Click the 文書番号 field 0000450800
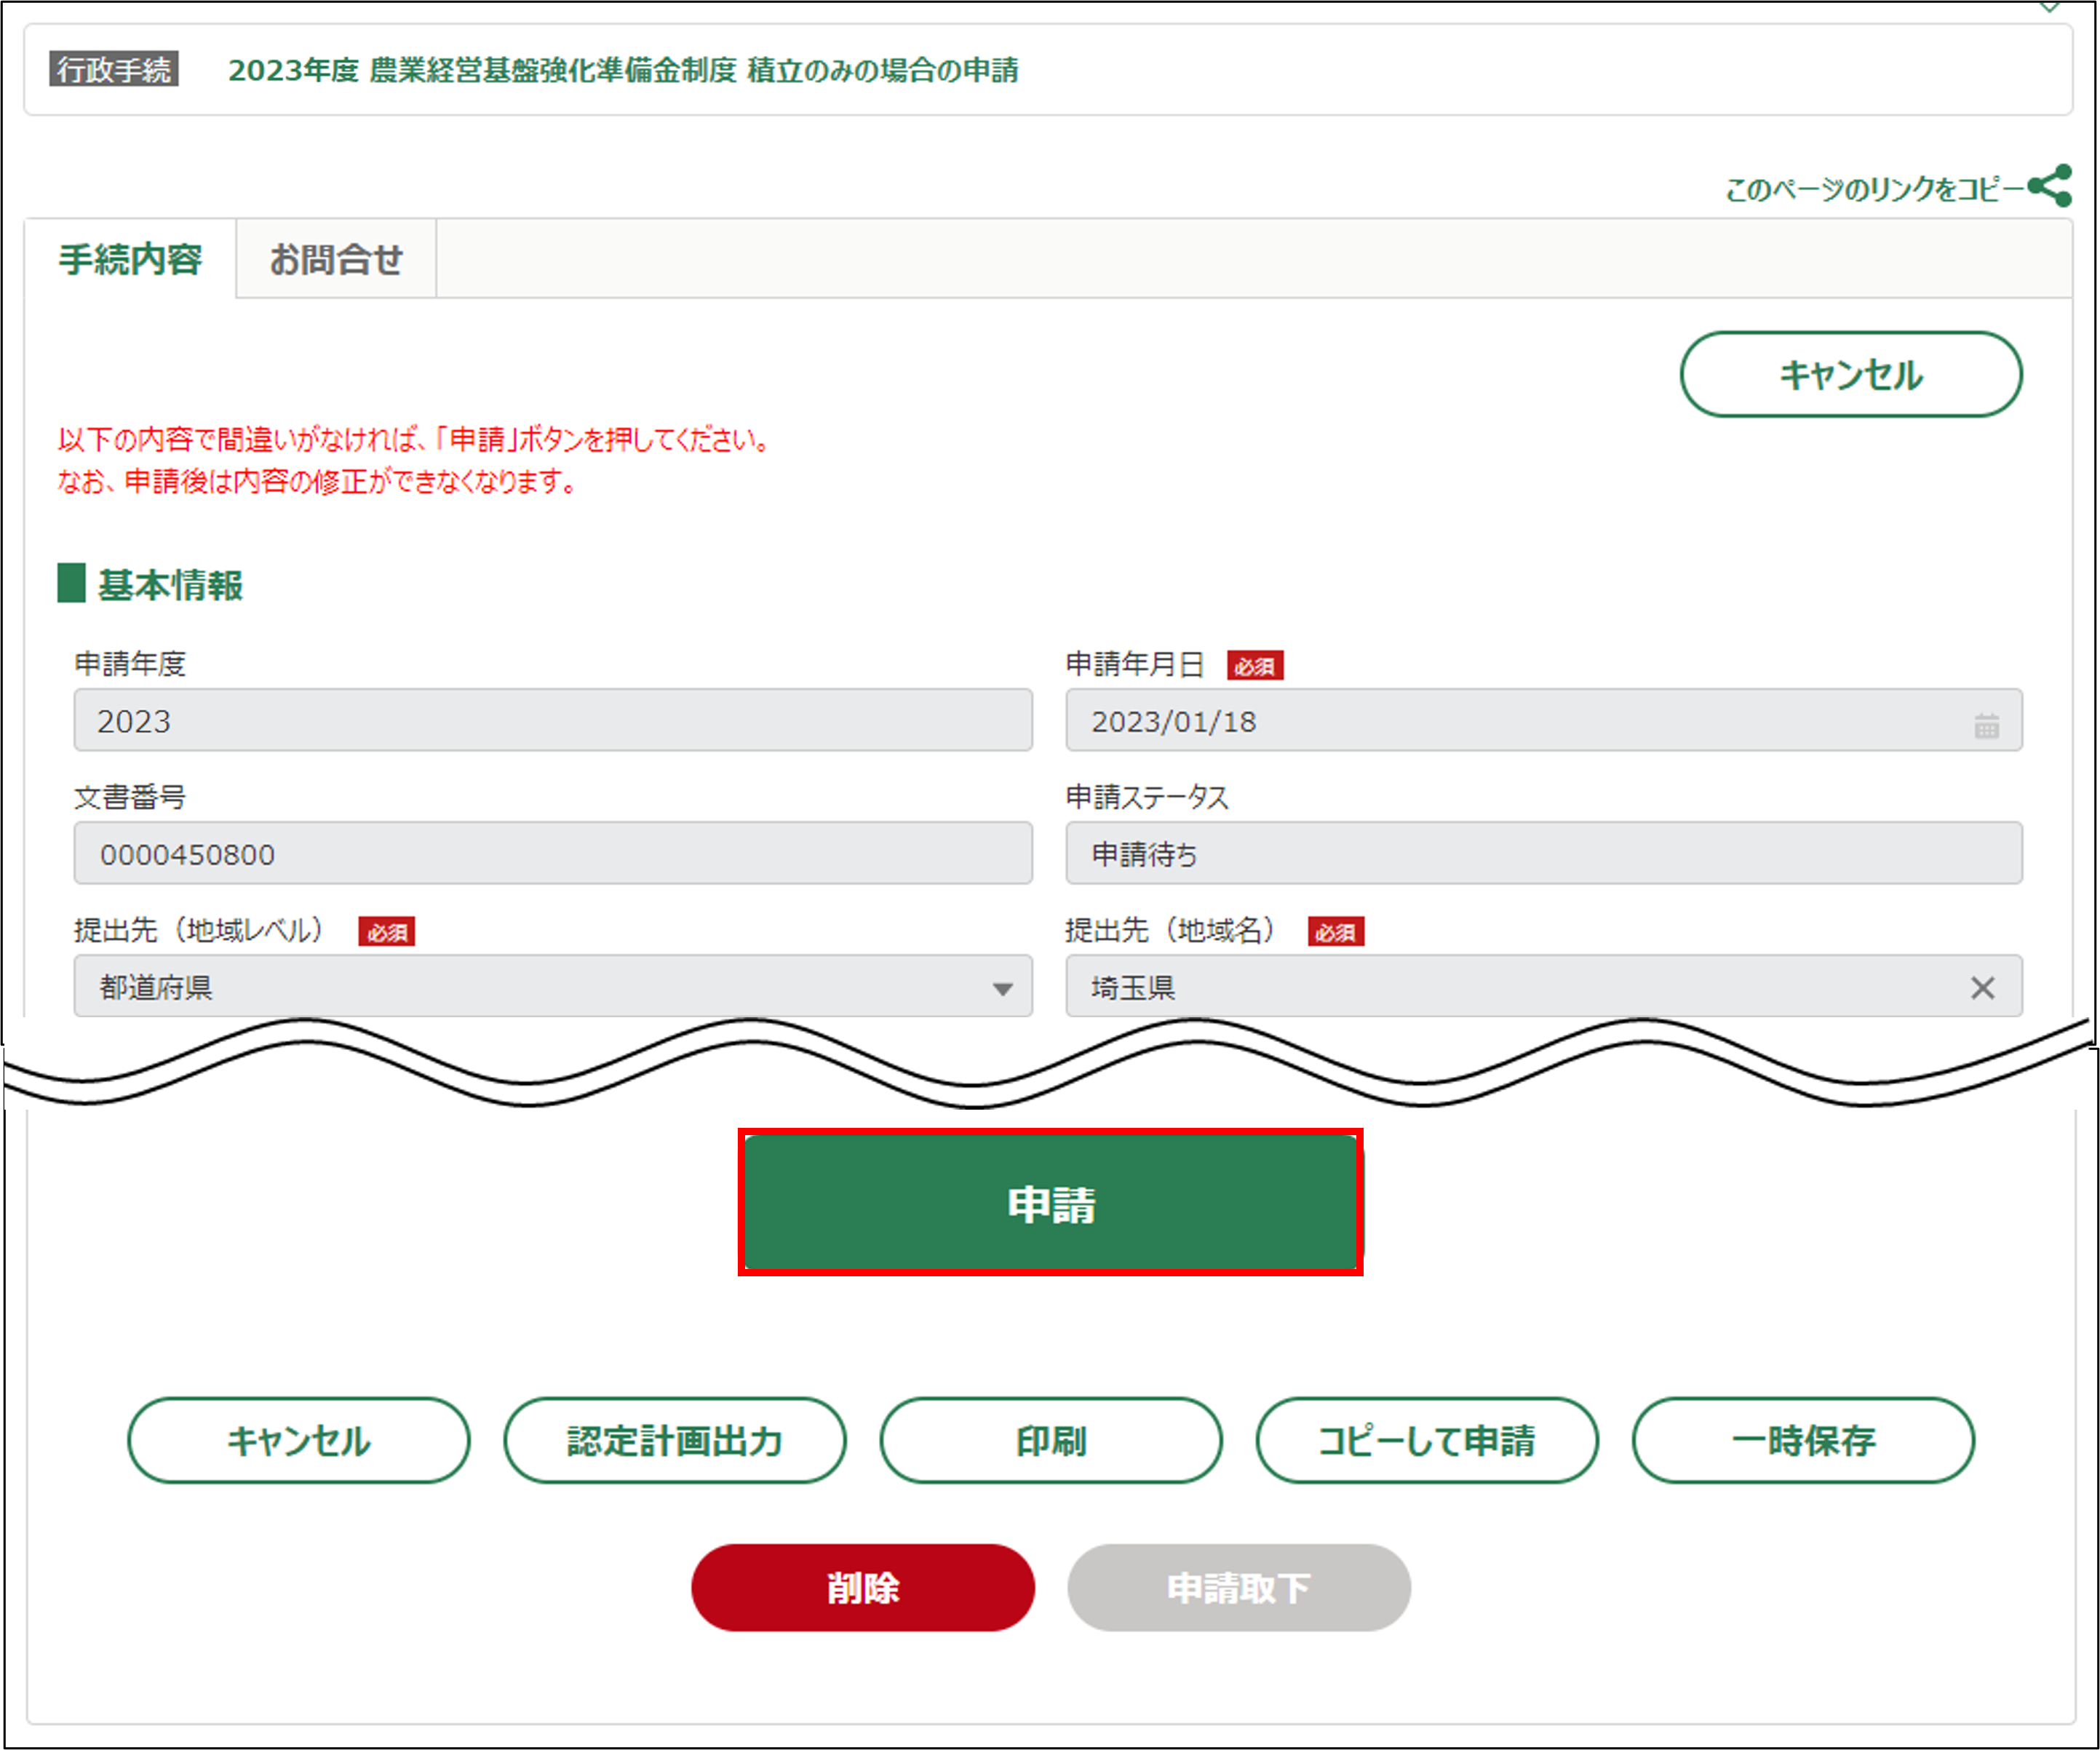 pyautogui.click(x=552, y=853)
